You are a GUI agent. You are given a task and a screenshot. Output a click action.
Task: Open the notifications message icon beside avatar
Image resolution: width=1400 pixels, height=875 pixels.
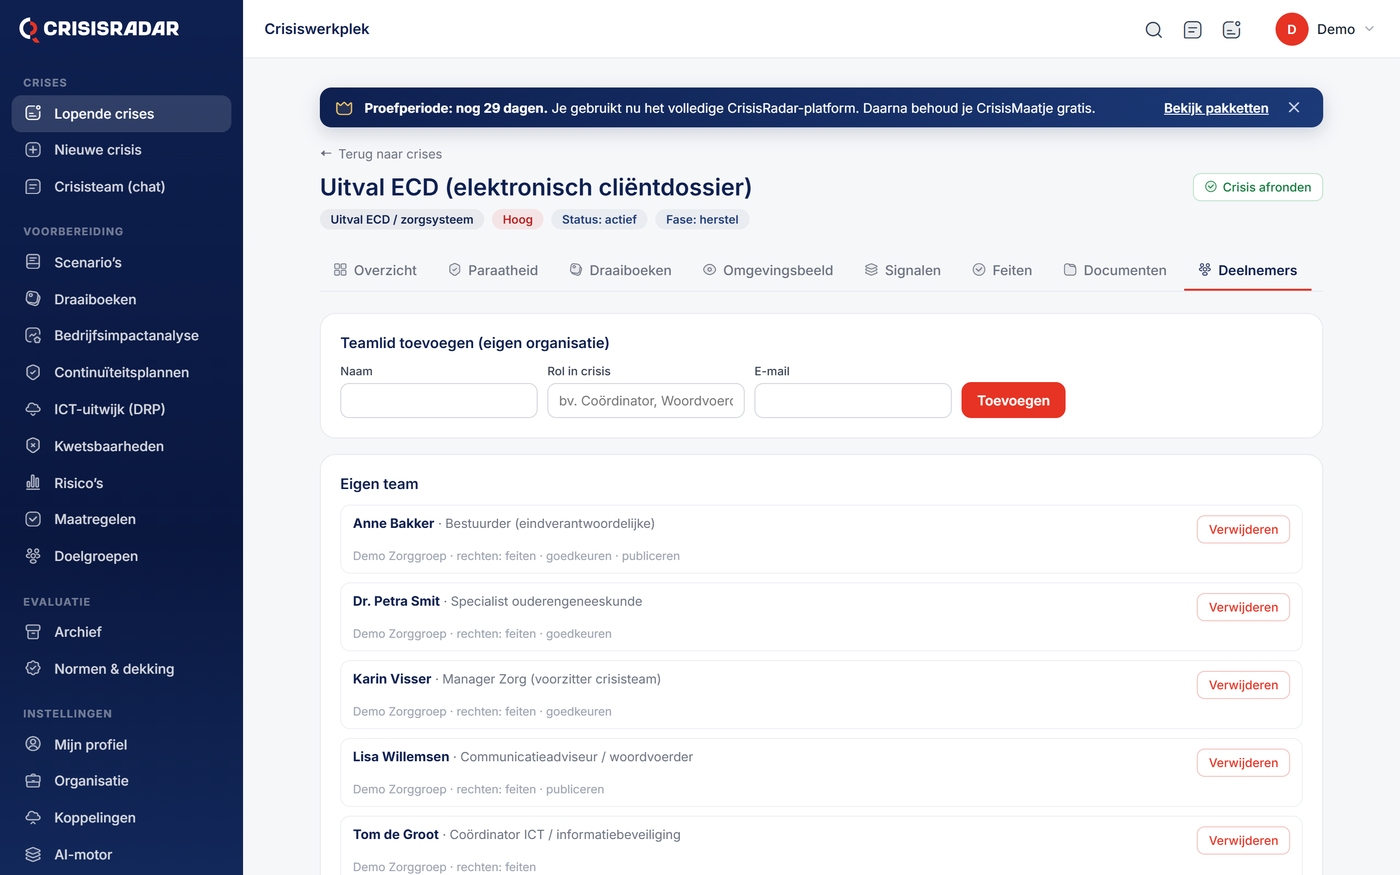tap(1231, 29)
